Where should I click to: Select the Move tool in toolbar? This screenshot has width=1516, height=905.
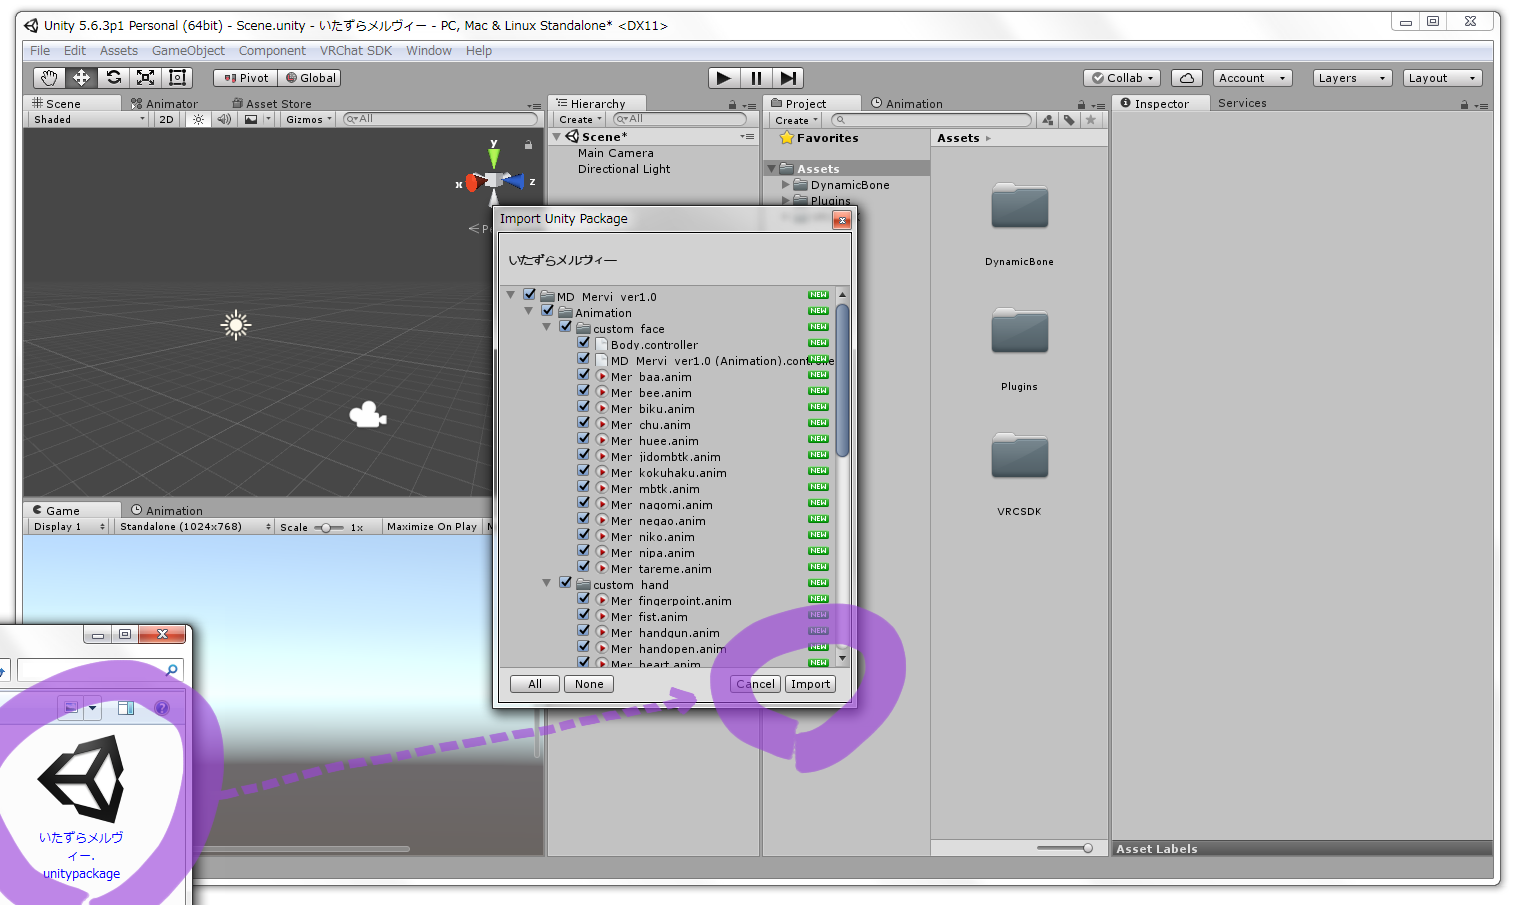[x=81, y=78]
